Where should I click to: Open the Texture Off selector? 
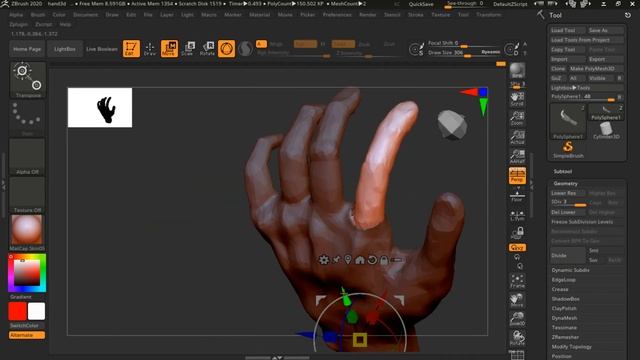pos(27,195)
